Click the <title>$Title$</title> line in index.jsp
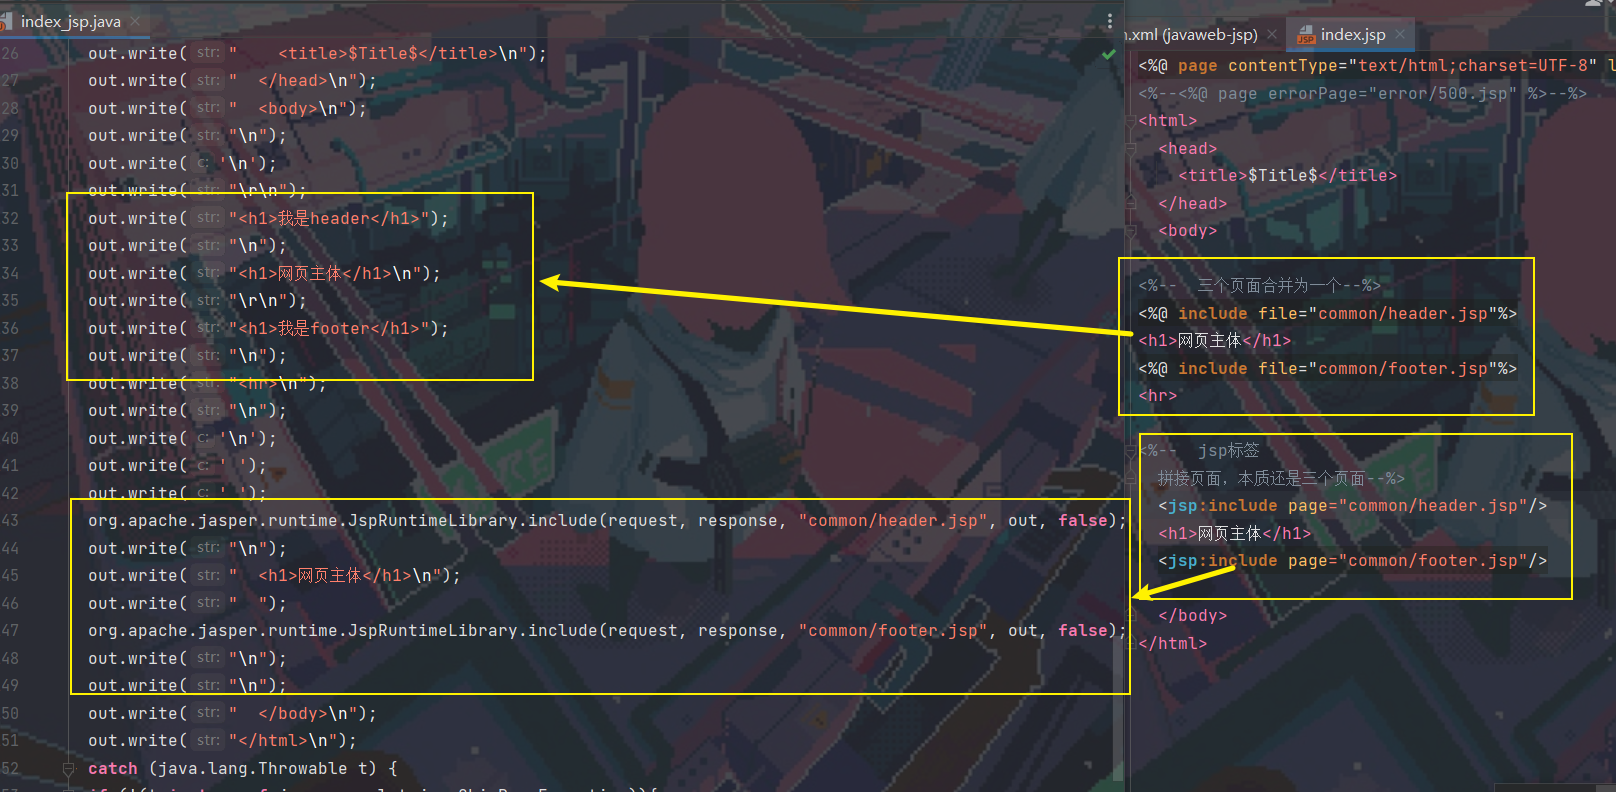 click(x=1288, y=176)
